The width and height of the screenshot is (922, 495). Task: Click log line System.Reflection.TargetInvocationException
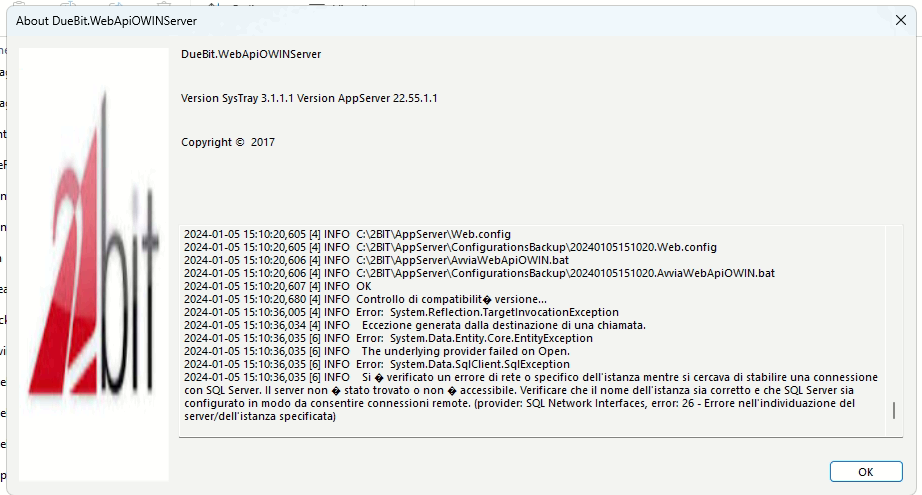tap(402, 312)
